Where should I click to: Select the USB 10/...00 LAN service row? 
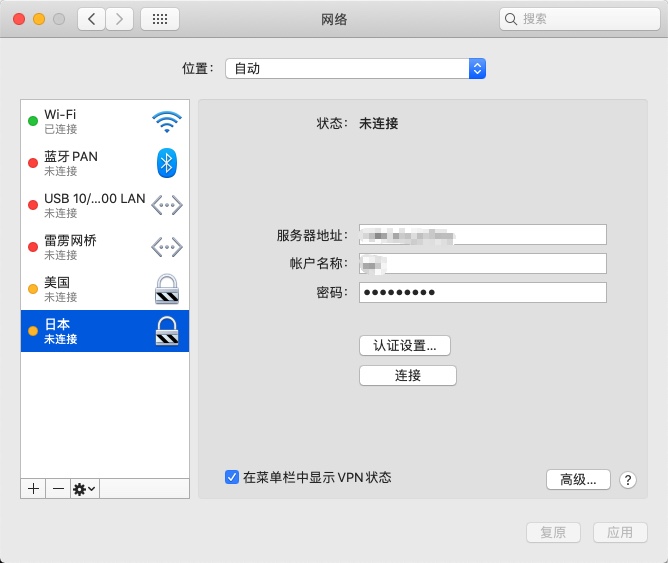[x=105, y=205]
